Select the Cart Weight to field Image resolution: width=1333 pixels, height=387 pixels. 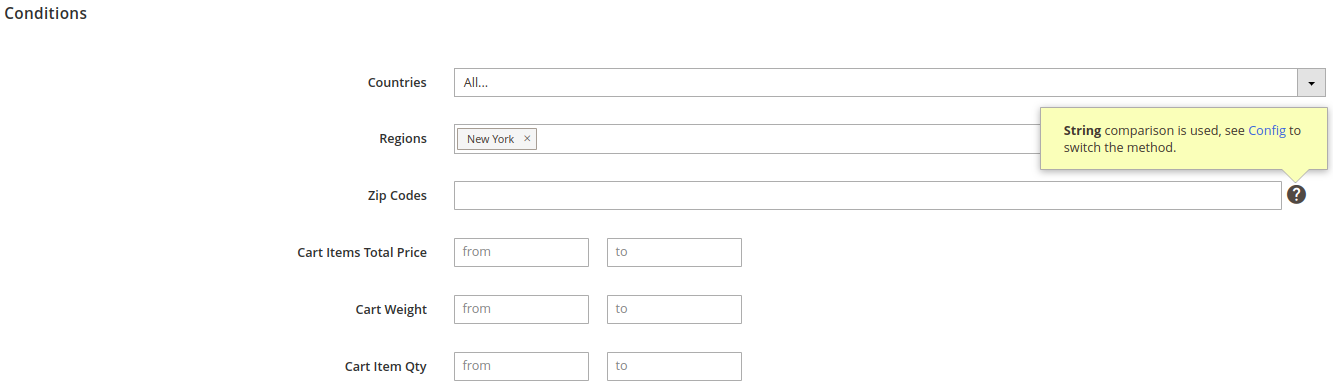click(x=674, y=309)
